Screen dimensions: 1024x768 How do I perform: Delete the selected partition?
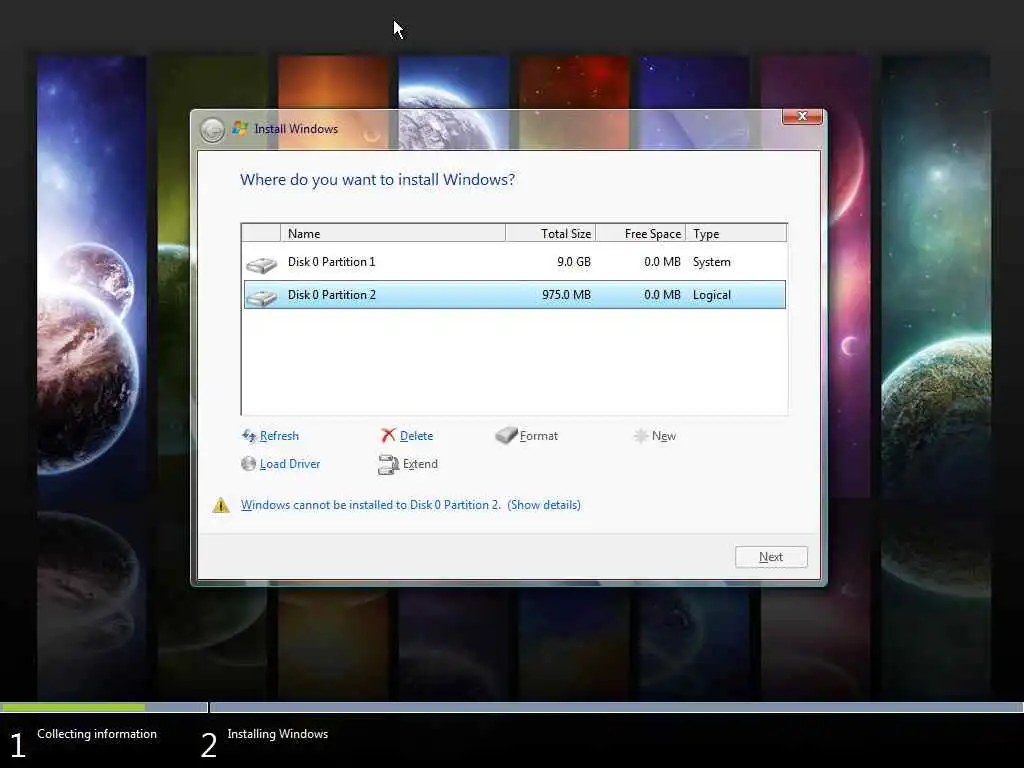pos(416,436)
